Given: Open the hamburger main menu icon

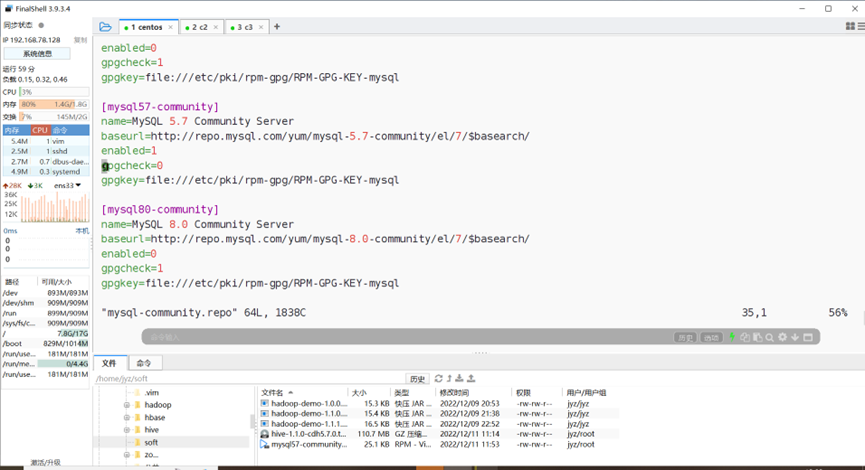Looking at the screenshot, I should click(x=861, y=26).
